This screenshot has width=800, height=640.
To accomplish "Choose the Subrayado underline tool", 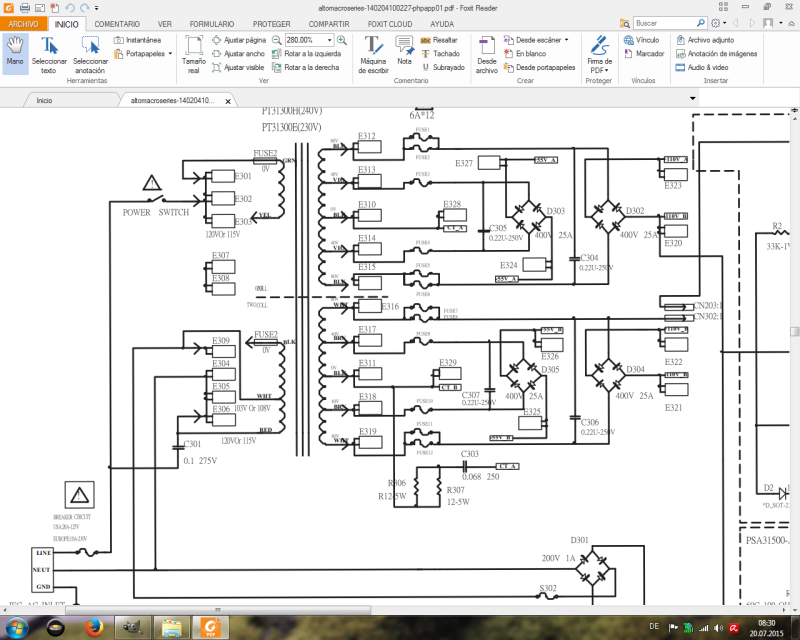I will pos(443,67).
